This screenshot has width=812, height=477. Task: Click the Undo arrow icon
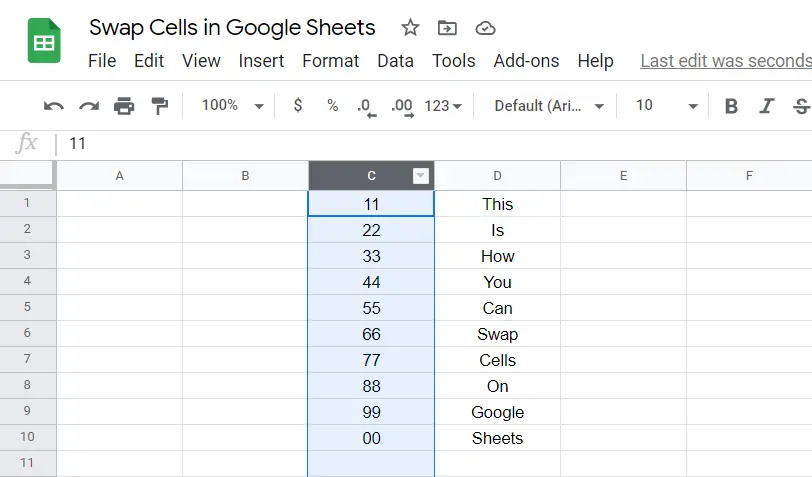pyautogui.click(x=54, y=106)
